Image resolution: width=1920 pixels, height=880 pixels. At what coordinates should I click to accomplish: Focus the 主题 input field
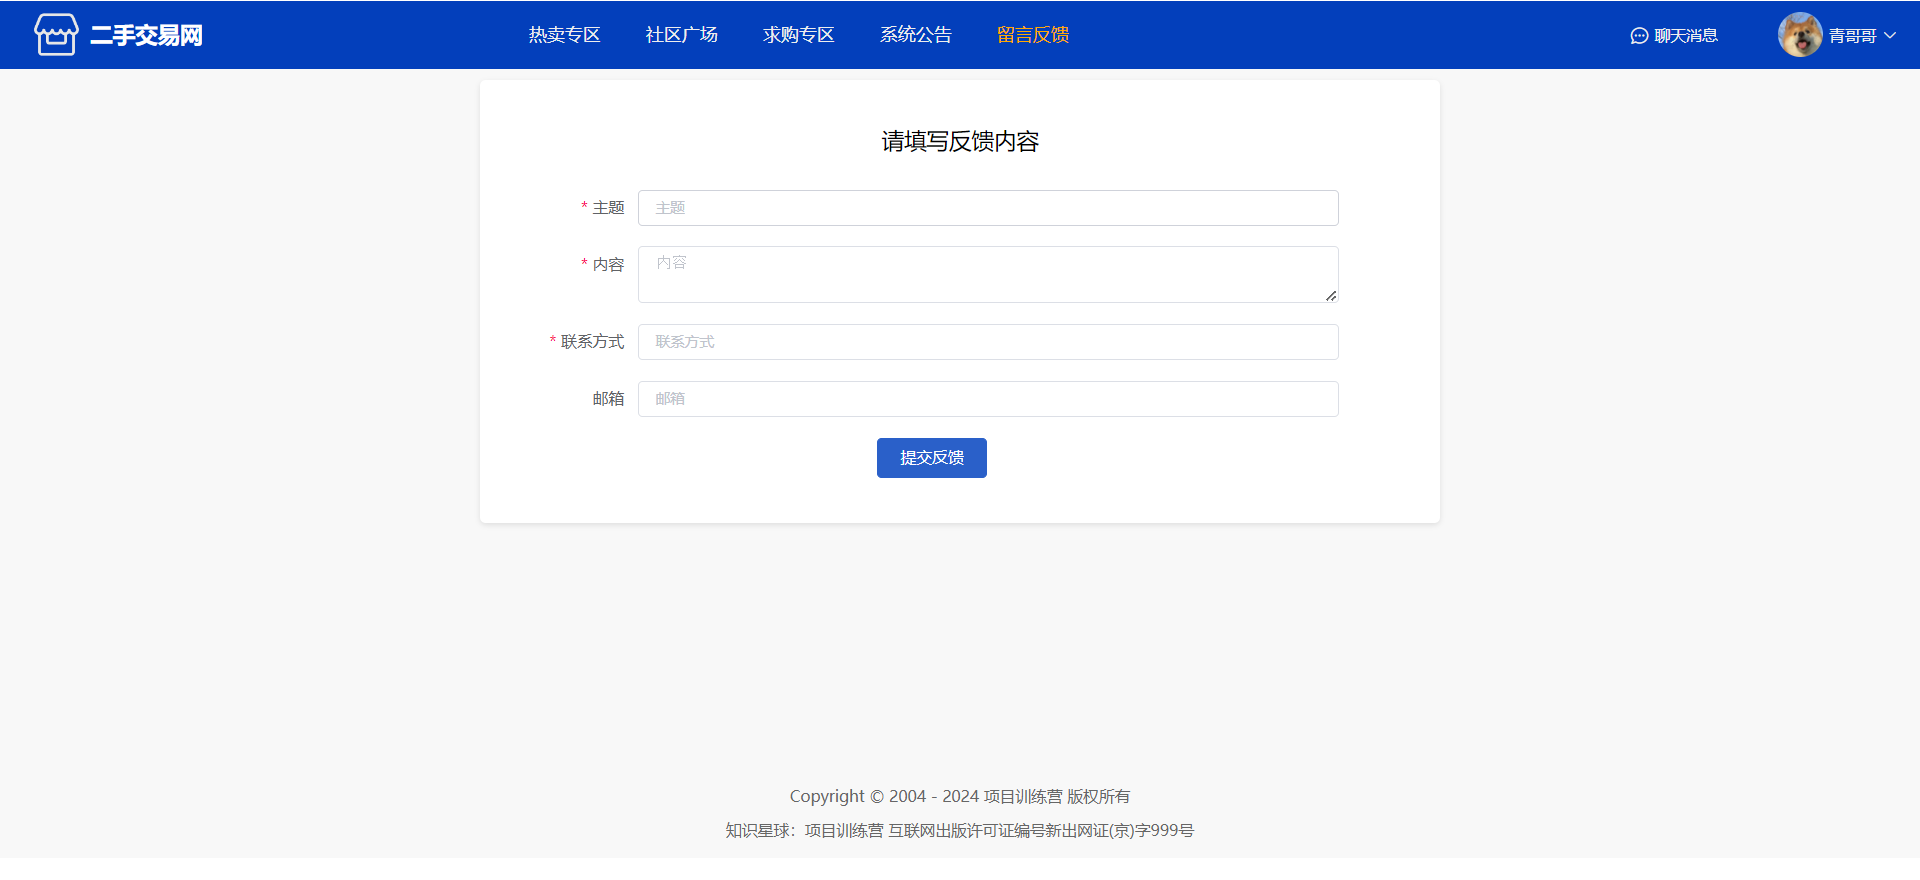tap(988, 208)
